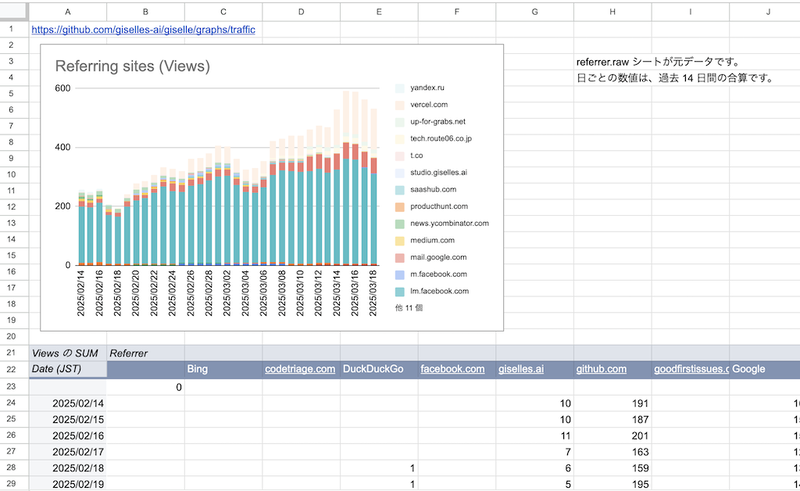Select the 2025/02/14 date cell
The width and height of the screenshot is (800, 491).
point(68,403)
